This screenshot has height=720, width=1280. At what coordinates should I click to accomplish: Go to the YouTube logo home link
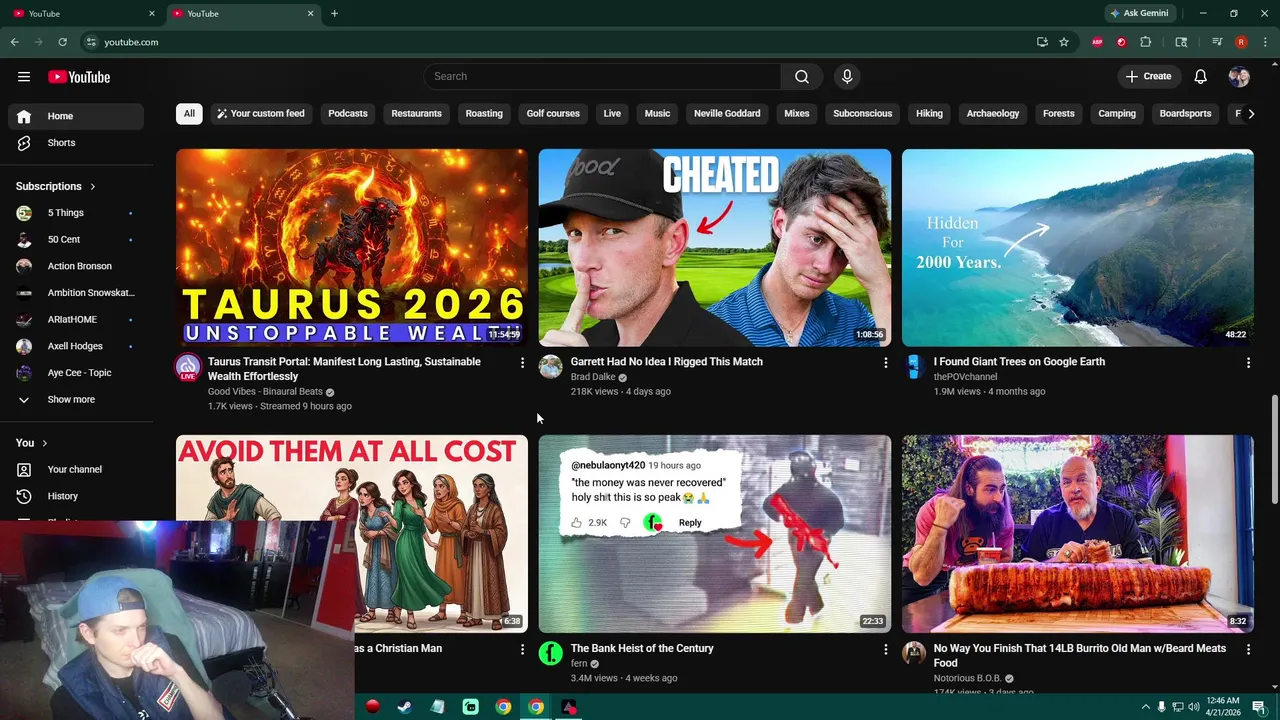[x=79, y=77]
